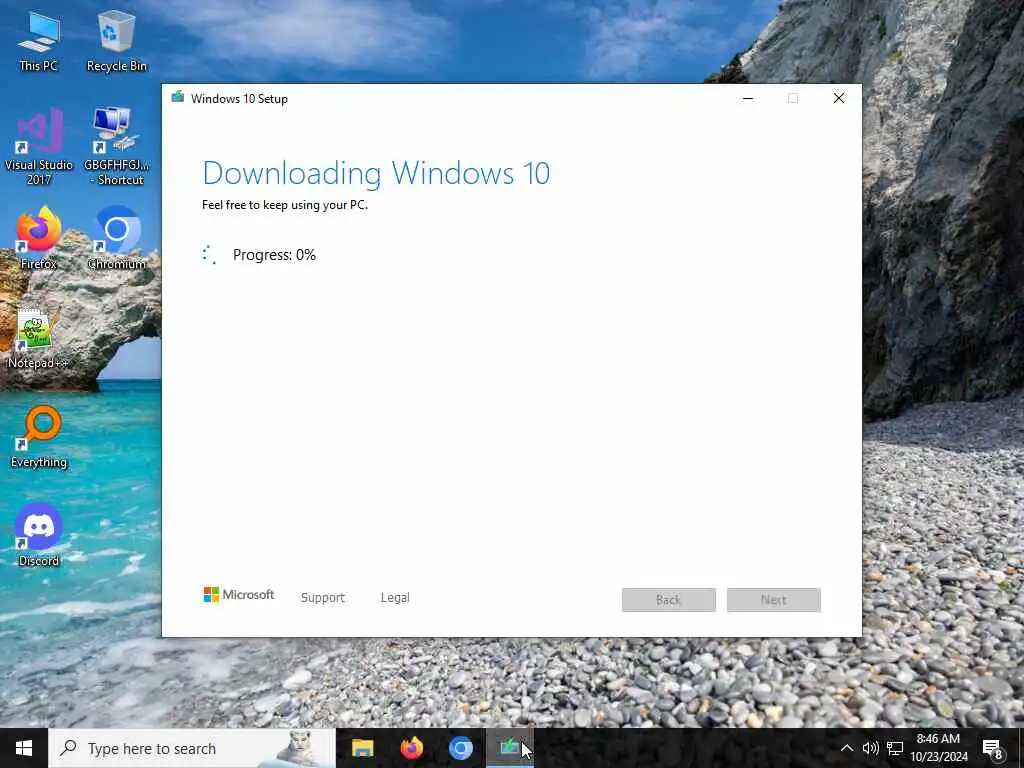The height and width of the screenshot is (768, 1024).
Task: Click the Windows 10 Setup title icon
Action: [178, 98]
